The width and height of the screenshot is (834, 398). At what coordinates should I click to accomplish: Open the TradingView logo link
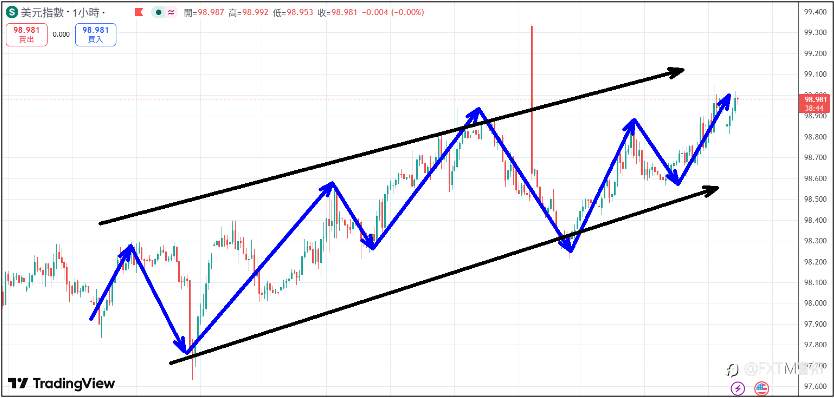pyautogui.click(x=61, y=383)
